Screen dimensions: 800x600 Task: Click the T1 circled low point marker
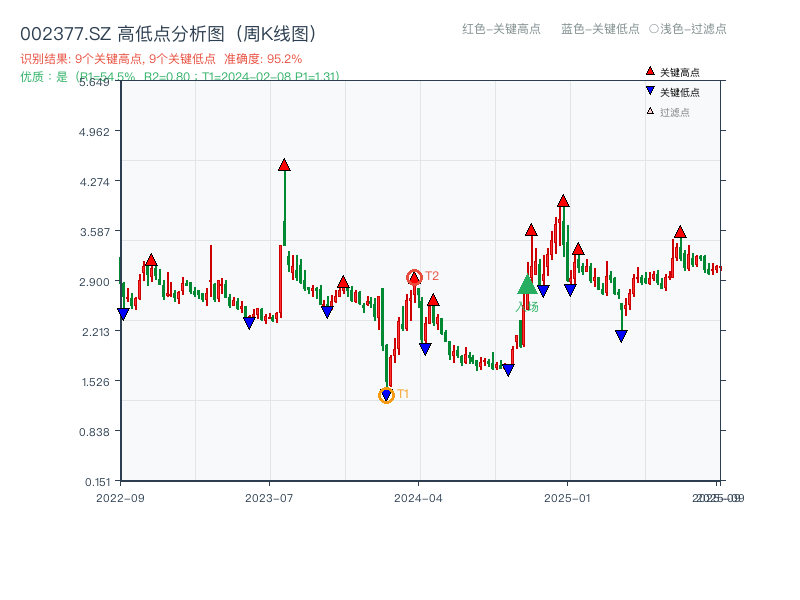point(386,395)
